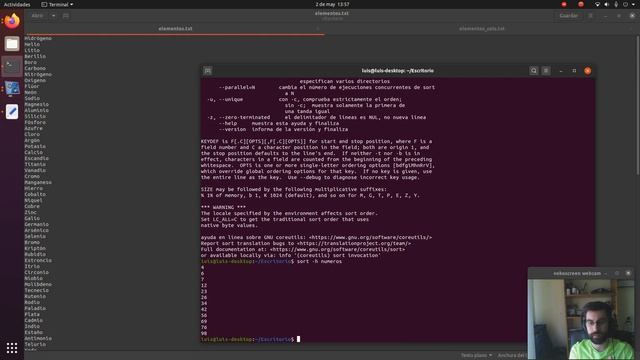Click the Nitrógeno line in gedit
The image size is (640, 360).
pos(38,74)
